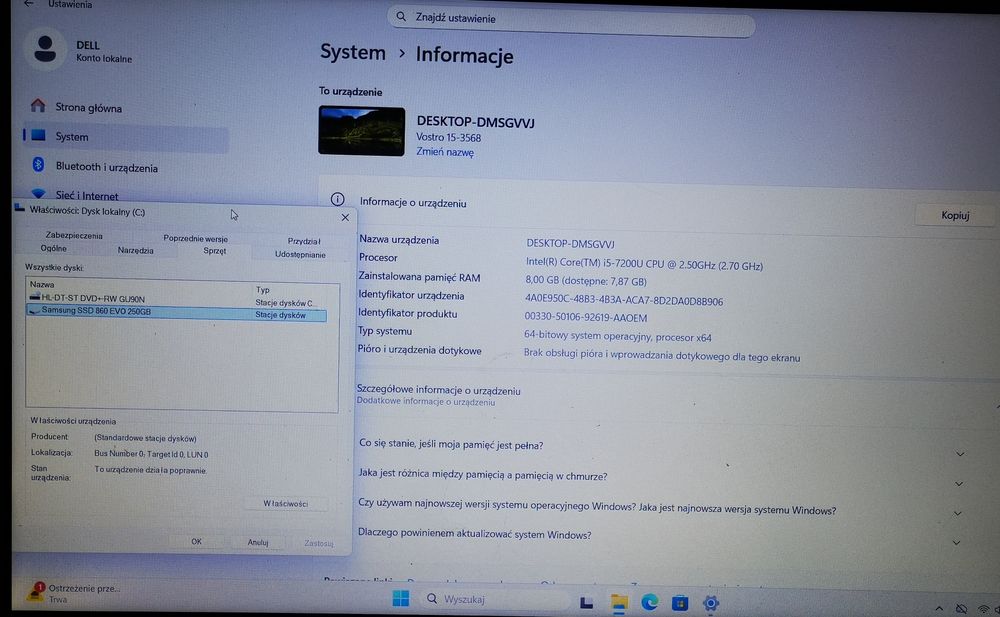Click DESKTOP-DMSGVVJ value beside Nazwa urządzenia
1000x617 pixels.
[x=570, y=244]
